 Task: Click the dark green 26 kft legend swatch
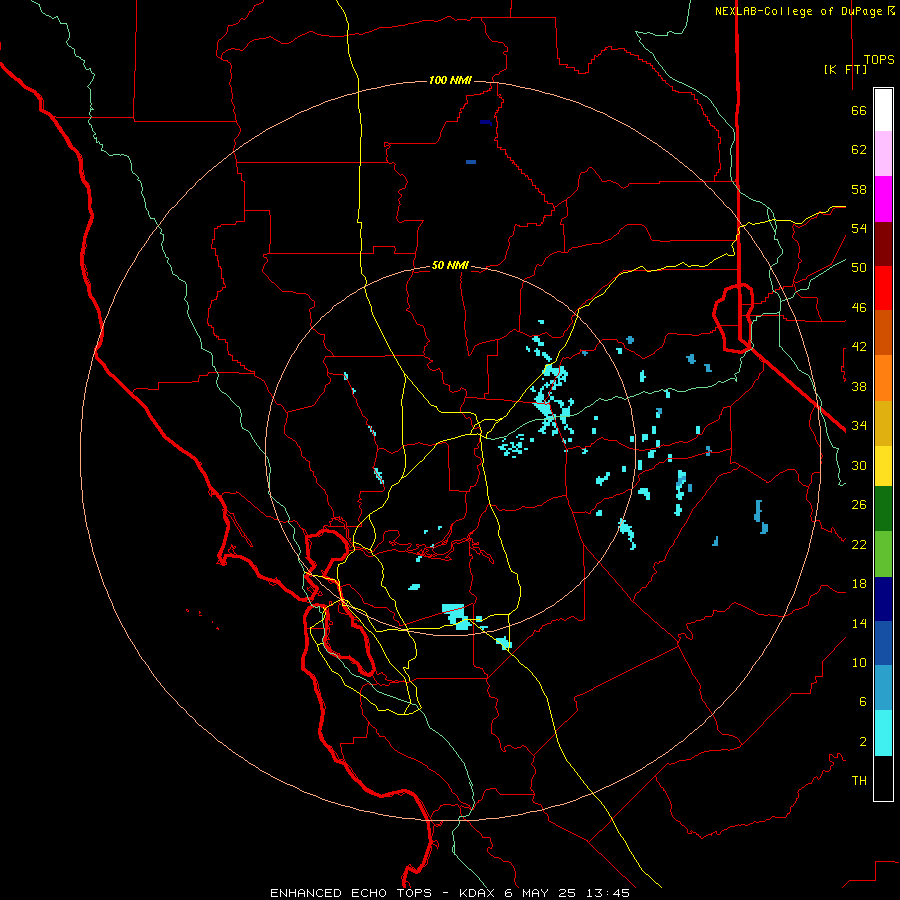(883, 509)
